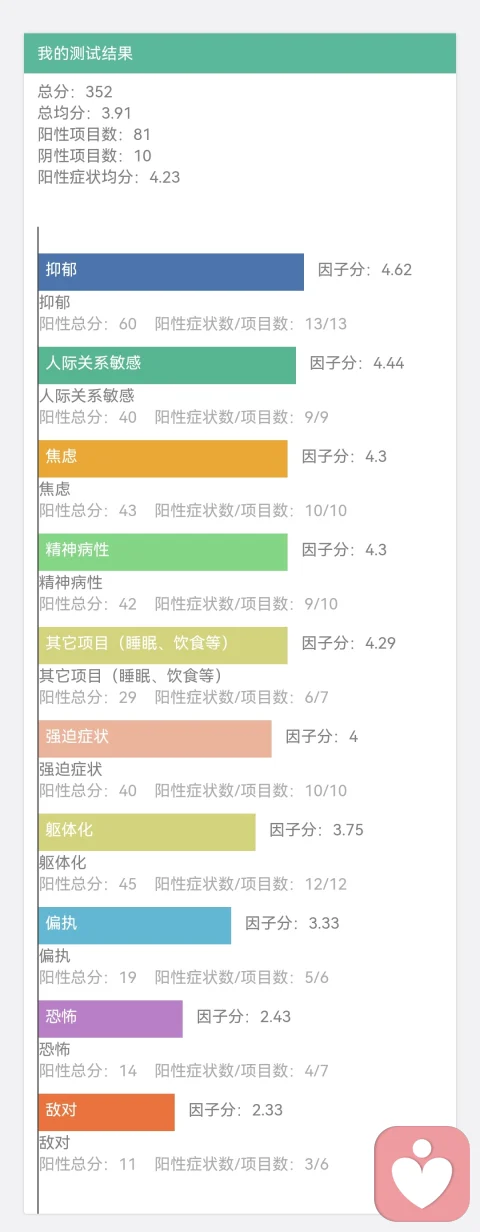Click the orange 焦虑 bar
480x1232 pixels.
click(x=163, y=458)
